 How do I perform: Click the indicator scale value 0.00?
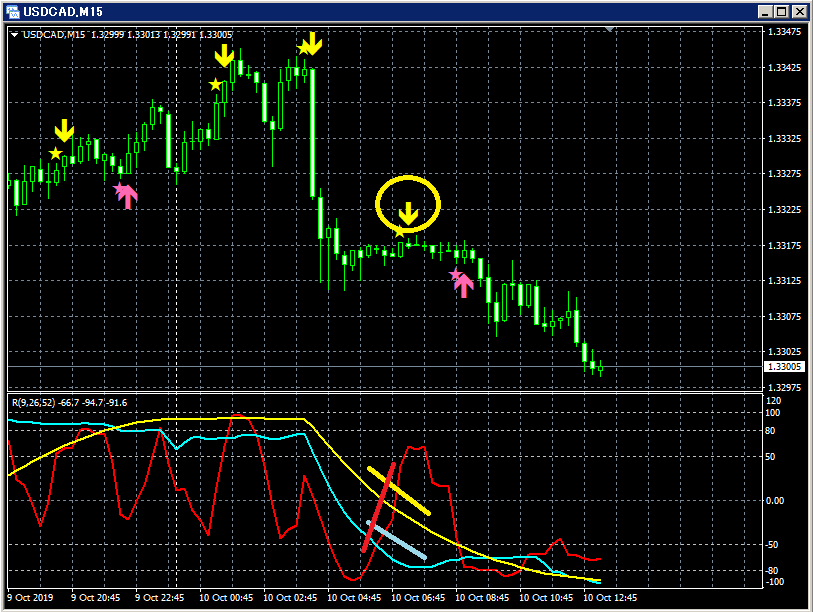point(775,500)
